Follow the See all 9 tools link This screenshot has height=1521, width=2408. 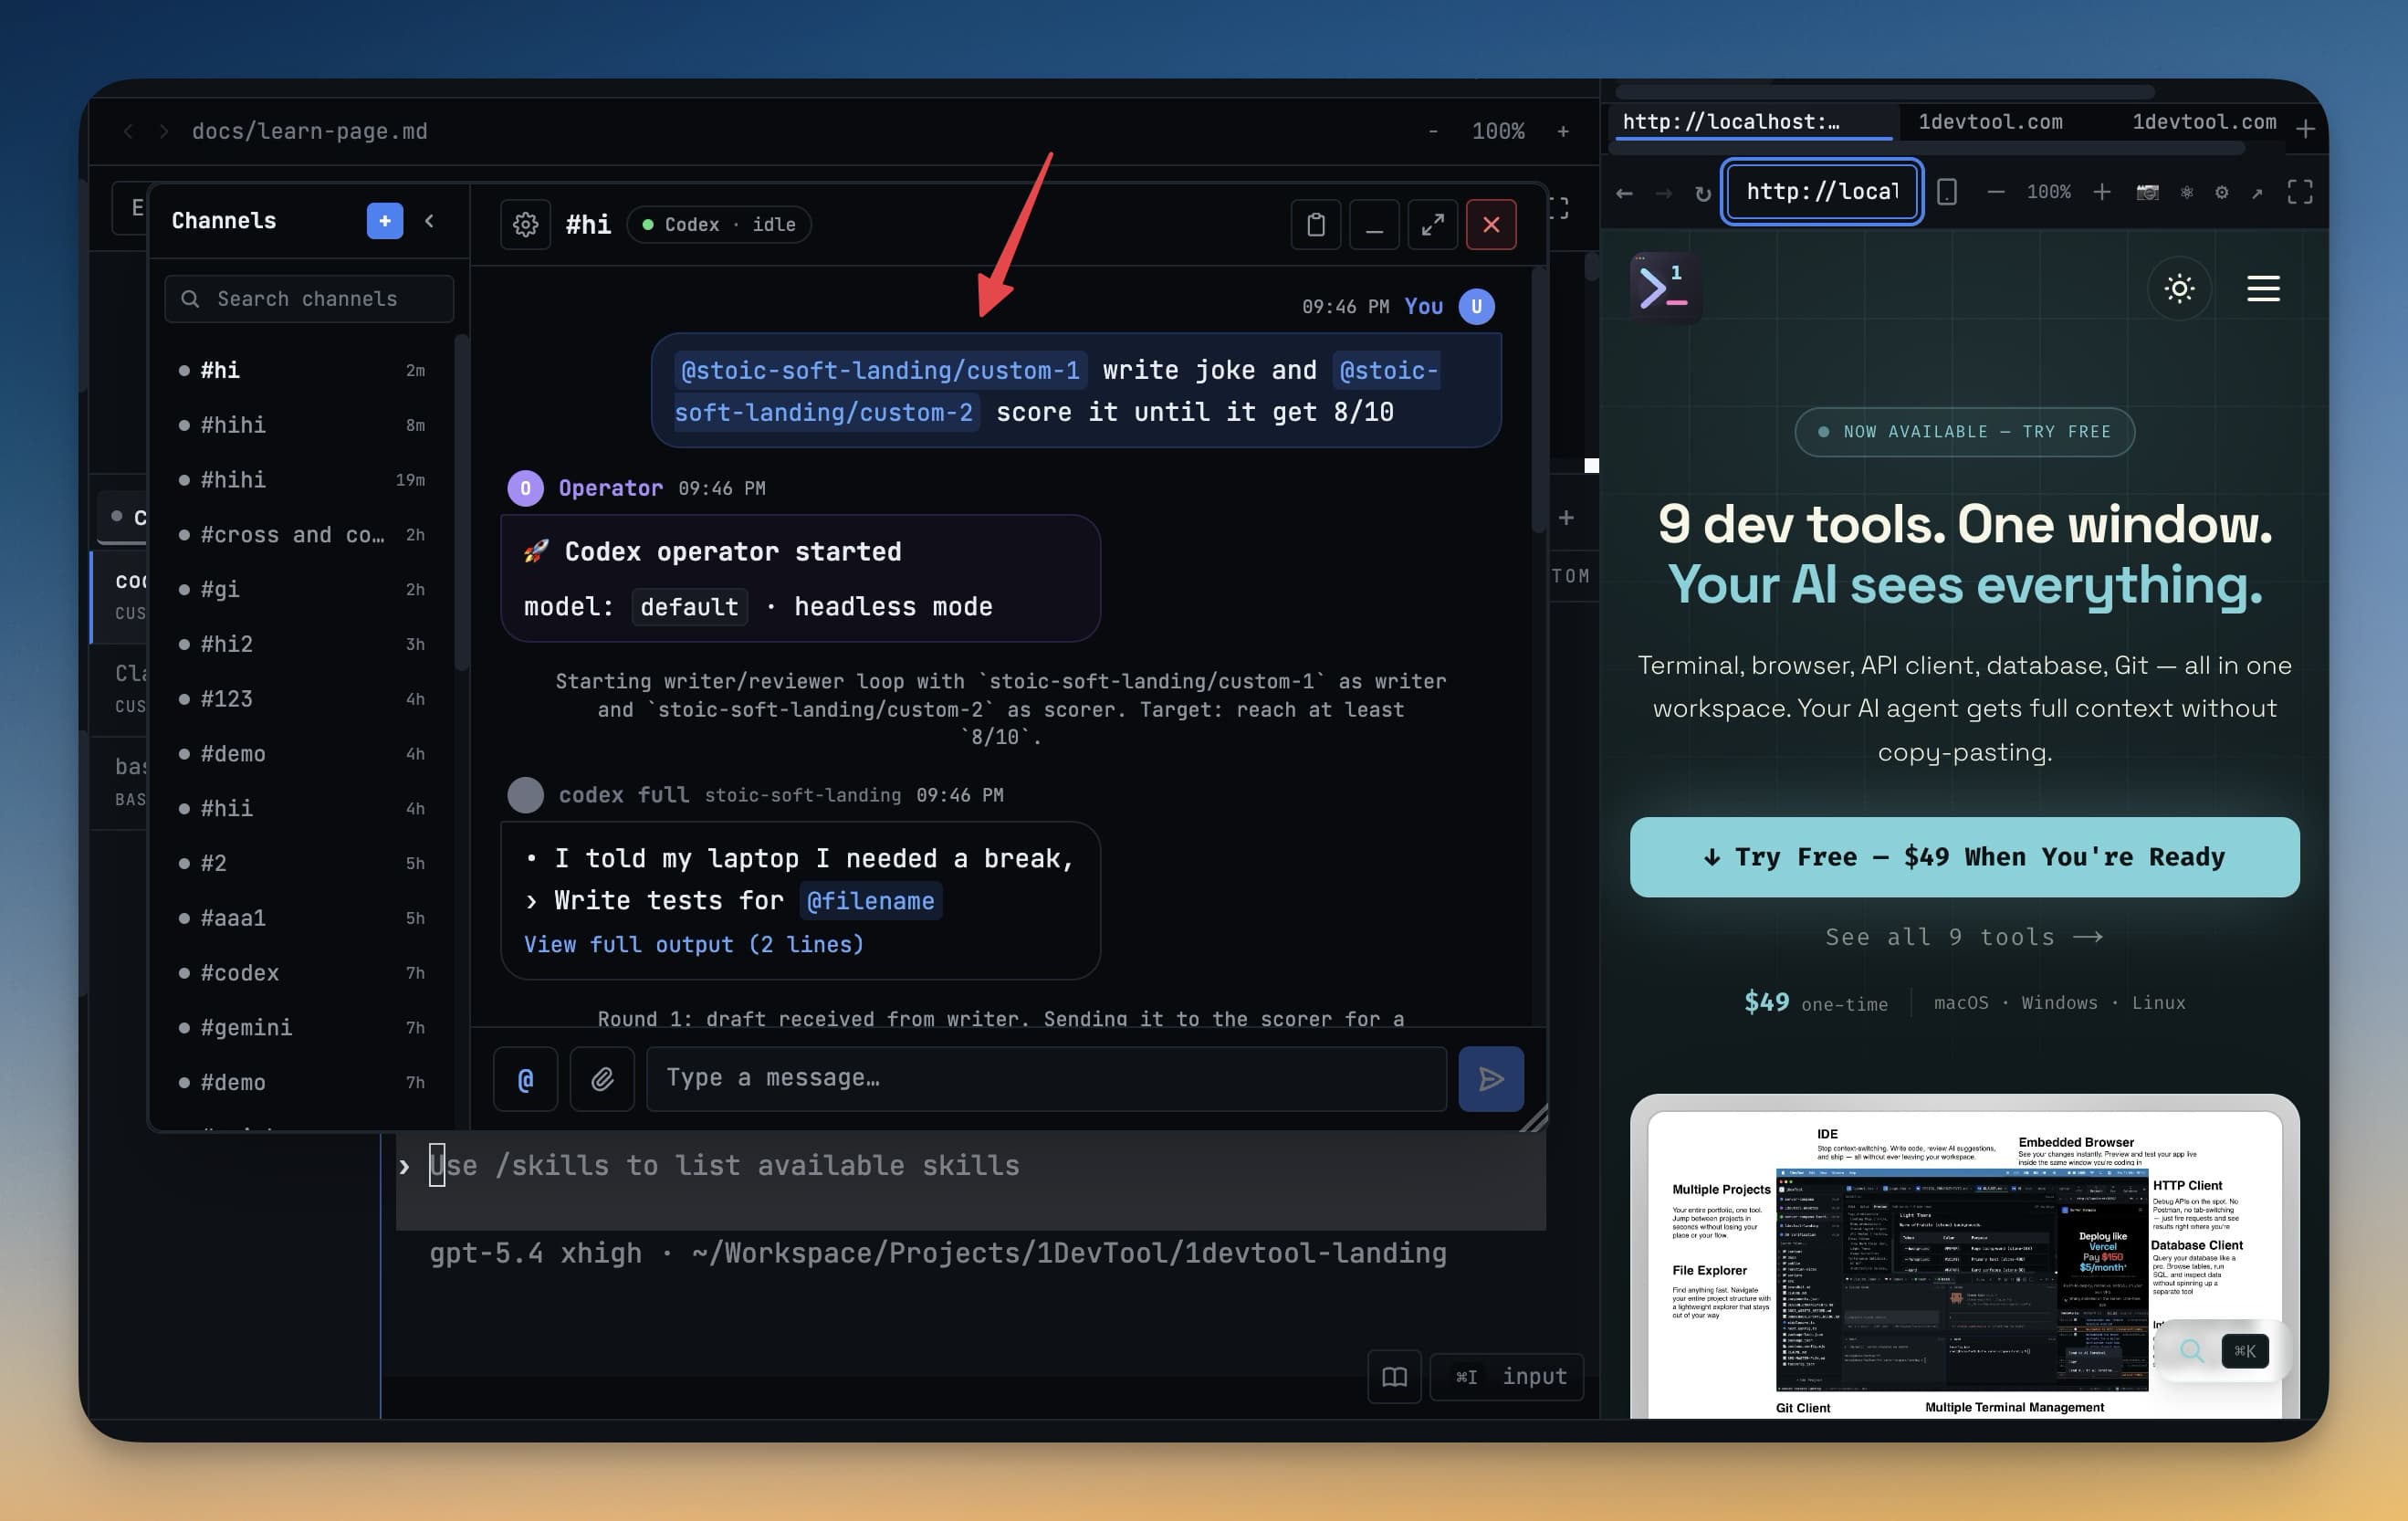1964,937
